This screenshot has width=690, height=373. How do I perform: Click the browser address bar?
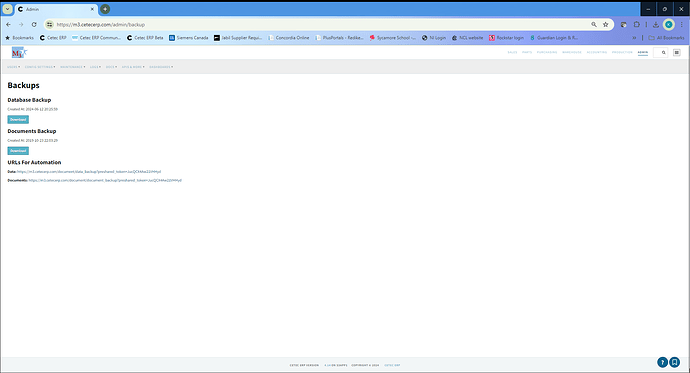(x=321, y=25)
